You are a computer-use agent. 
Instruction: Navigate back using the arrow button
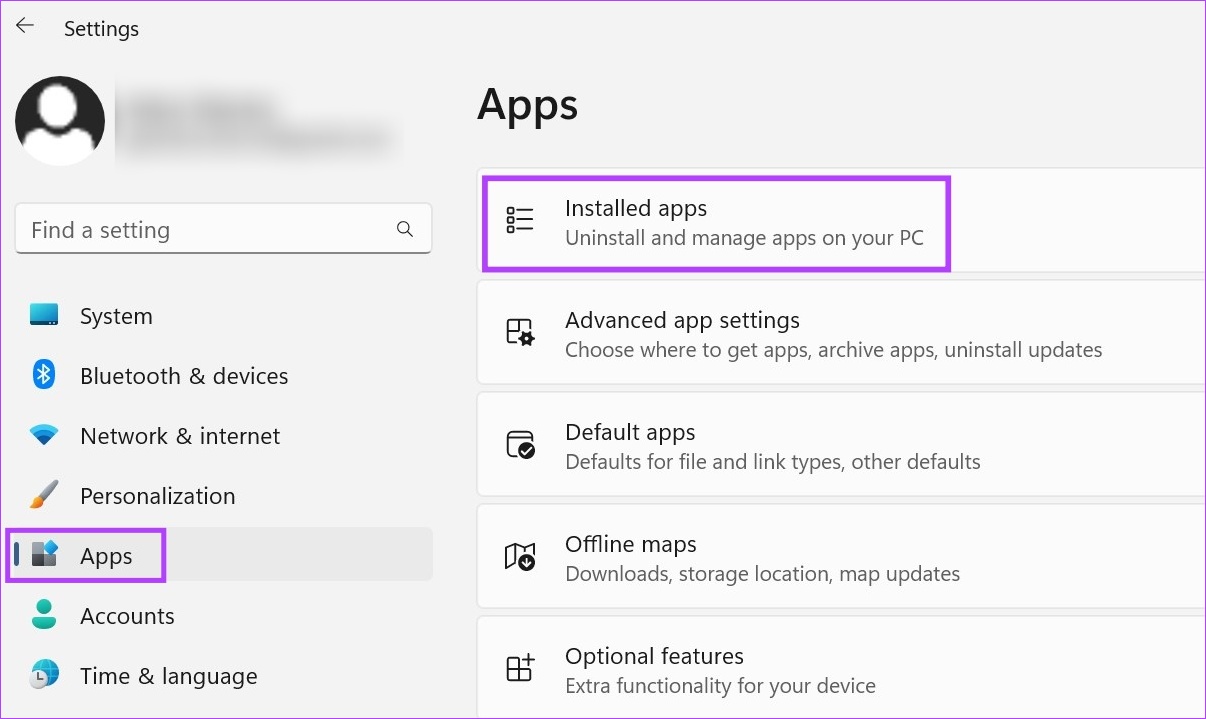click(24, 26)
